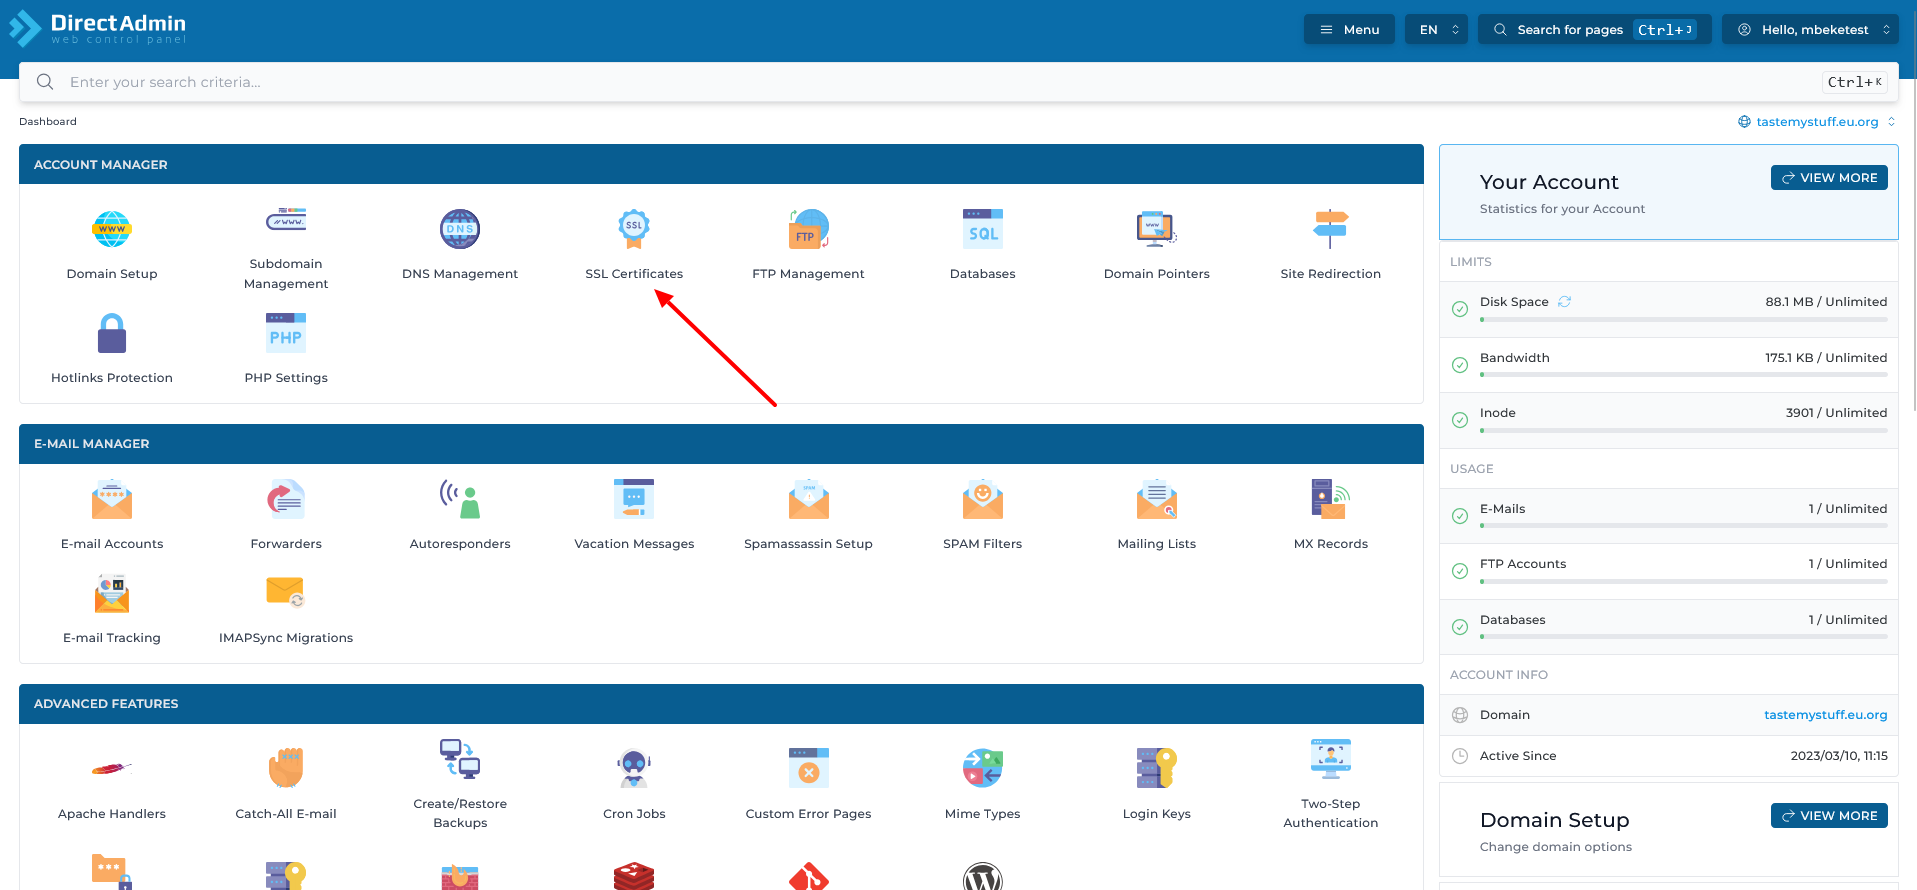Open the tastemystuff.eu.org domain selector
1917x890 pixels.
pos(1816,122)
